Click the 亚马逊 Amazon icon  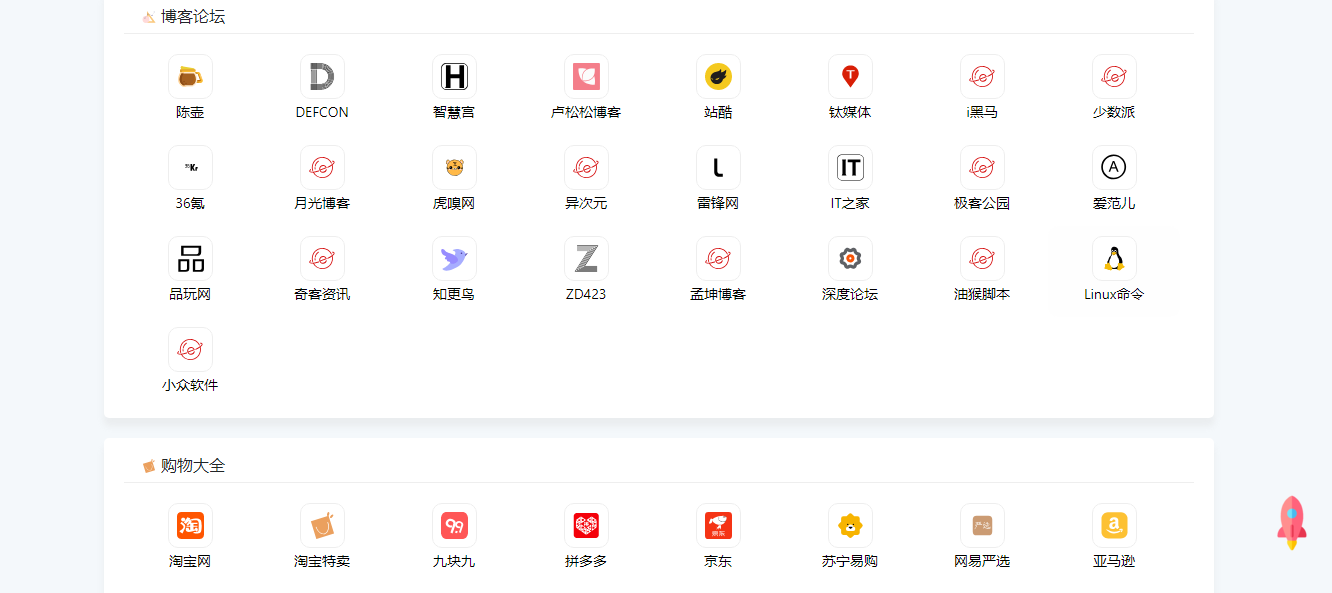[1114, 526]
